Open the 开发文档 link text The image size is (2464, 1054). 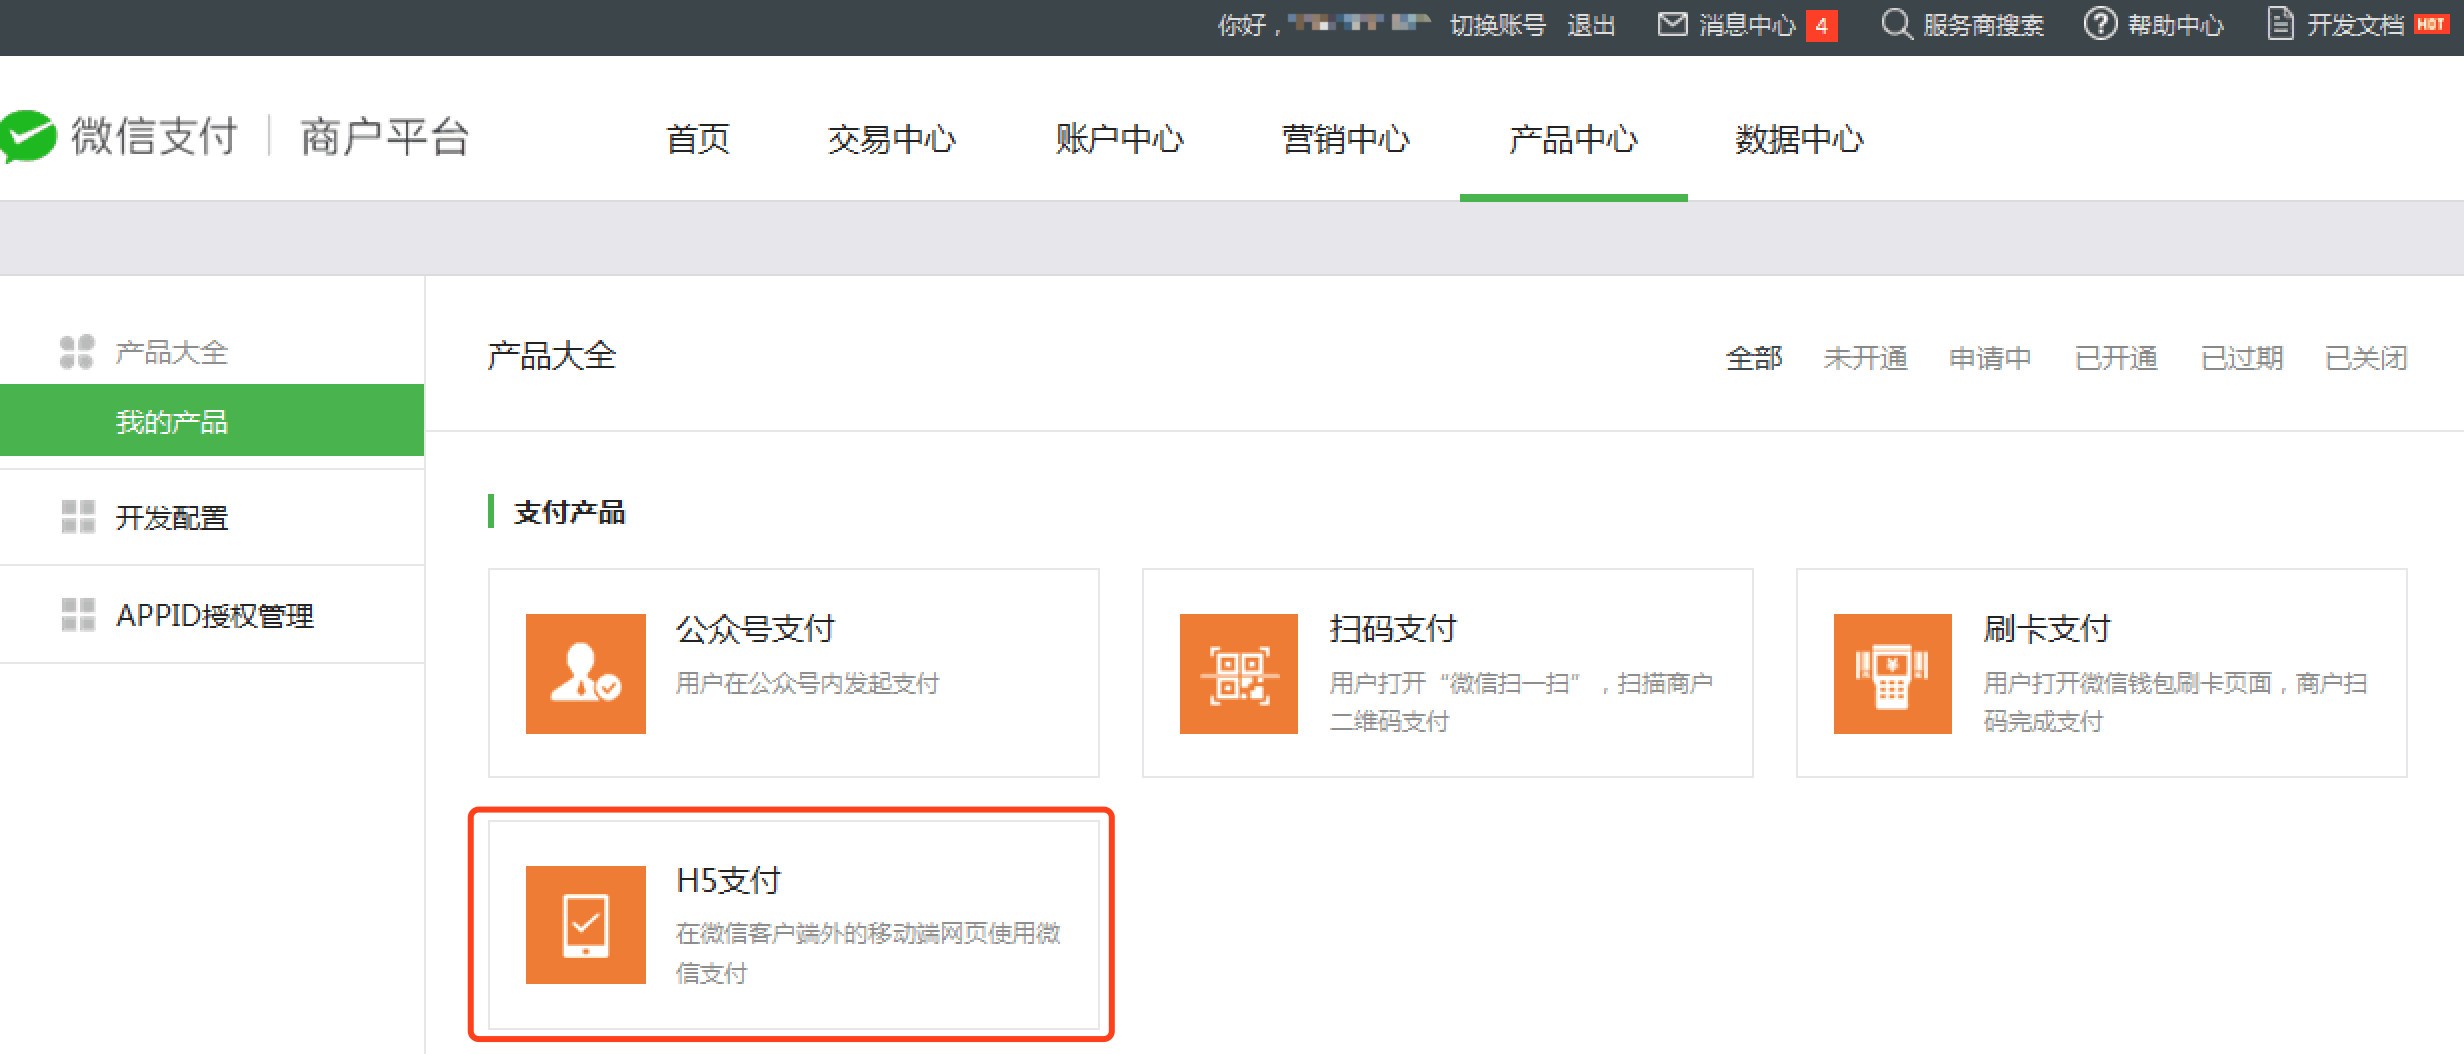pyautogui.click(x=2355, y=25)
